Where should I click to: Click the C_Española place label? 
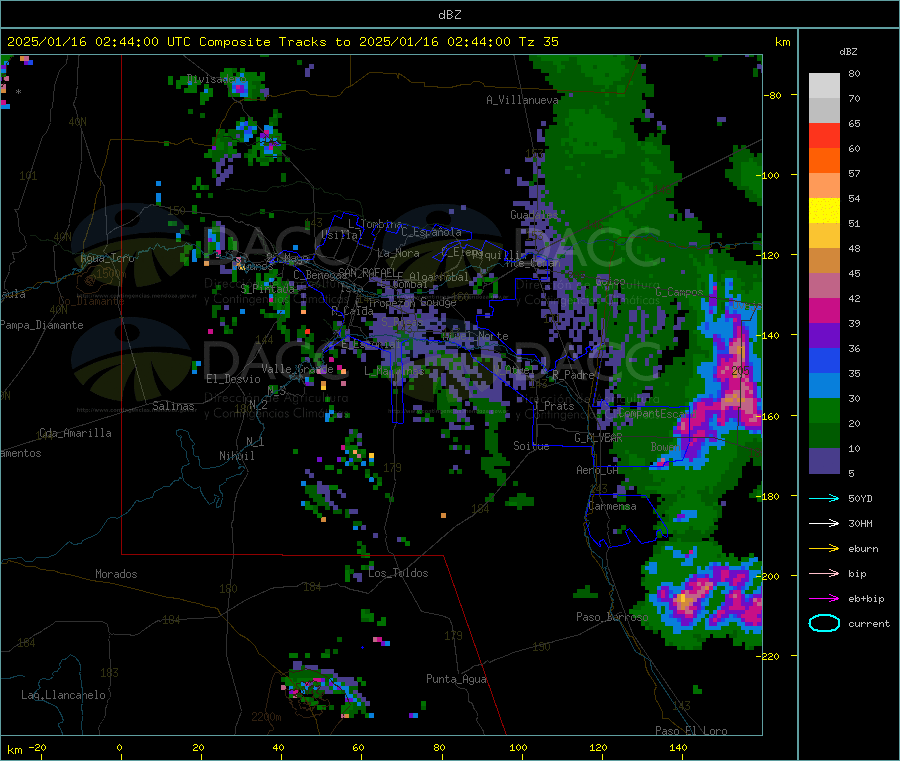point(431,232)
